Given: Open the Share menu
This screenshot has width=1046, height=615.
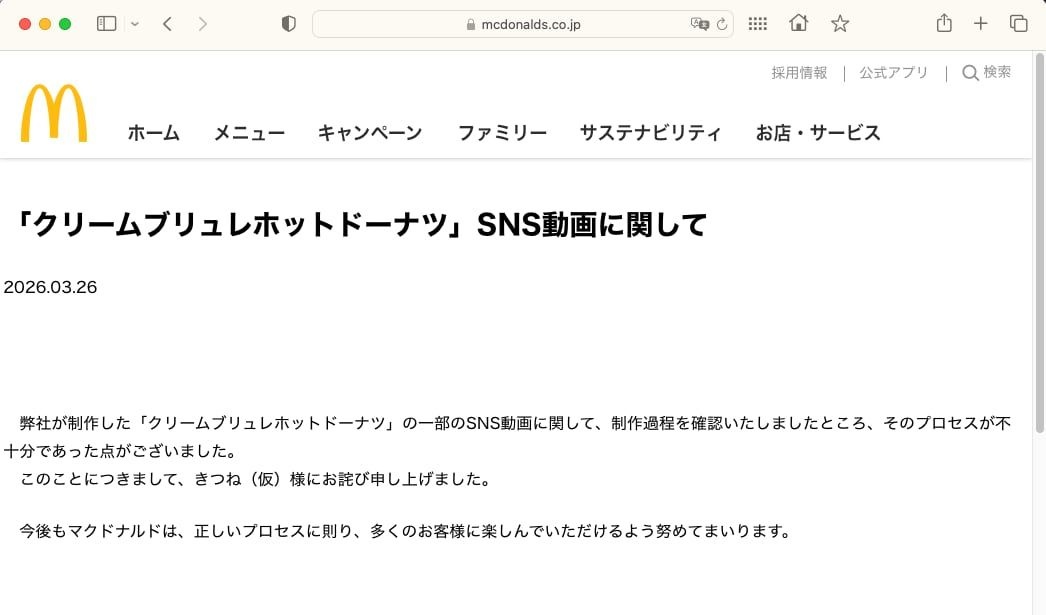Looking at the screenshot, I should click(x=944, y=24).
